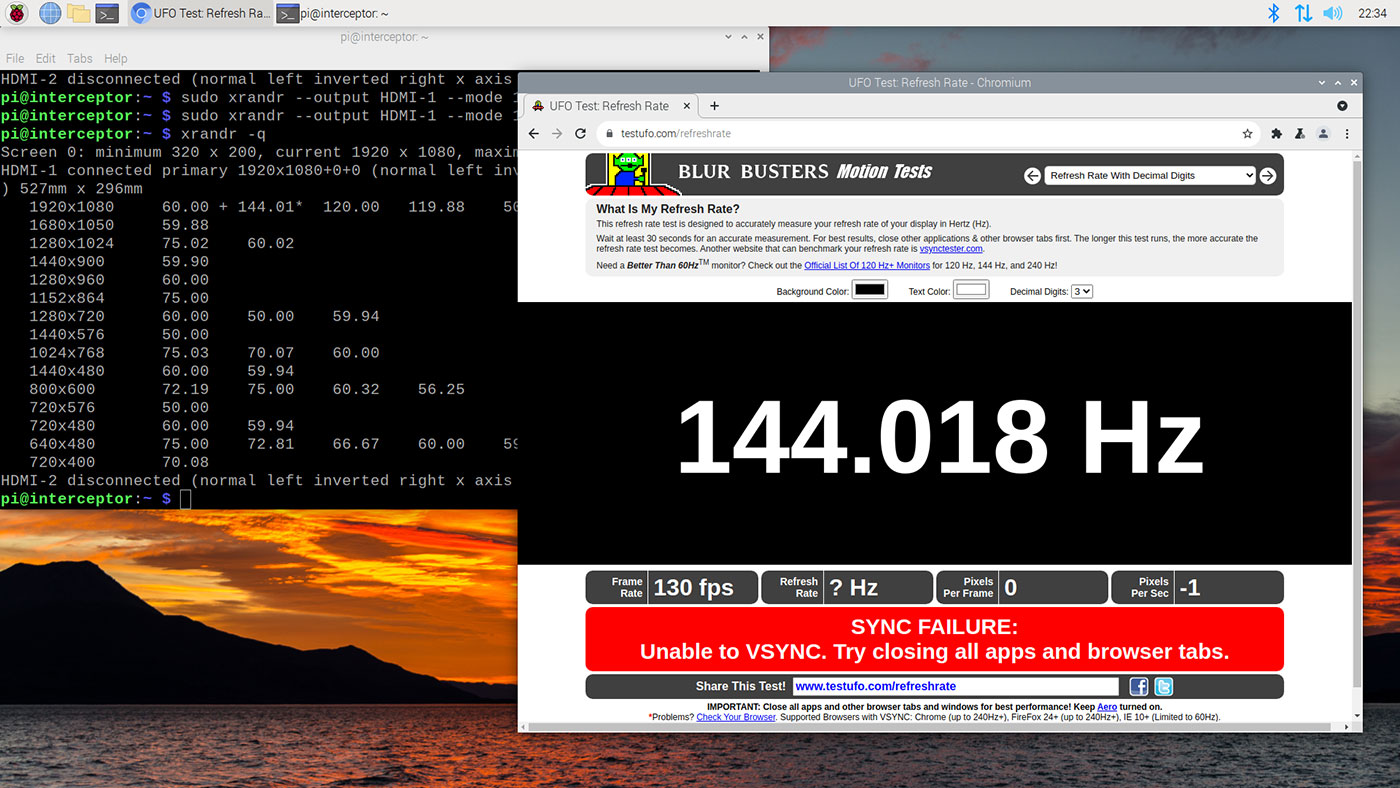Open a new Chromium tab

[x=714, y=106]
